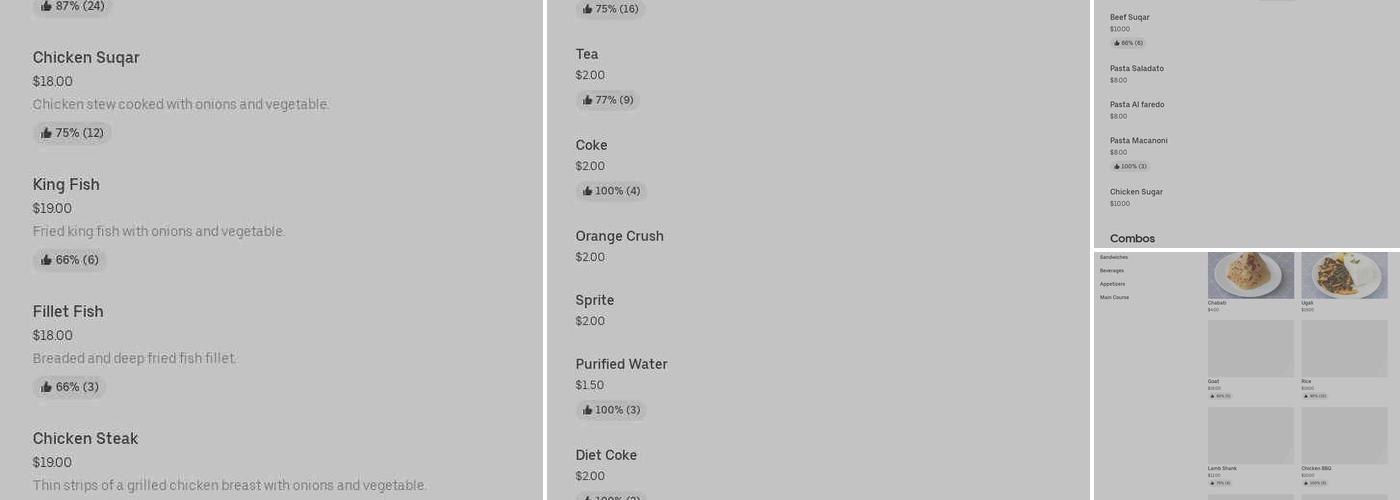Jump to Main Course category
This screenshot has height=500, width=1400.
point(1114,297)
